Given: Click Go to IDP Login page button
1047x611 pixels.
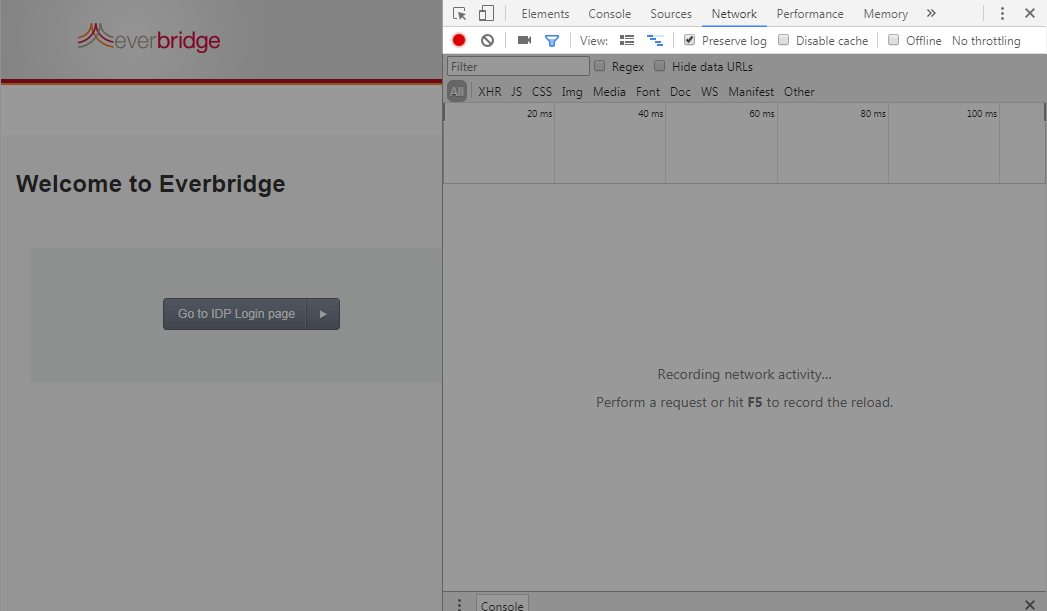Looking at the screenshot, I should 235,314.
